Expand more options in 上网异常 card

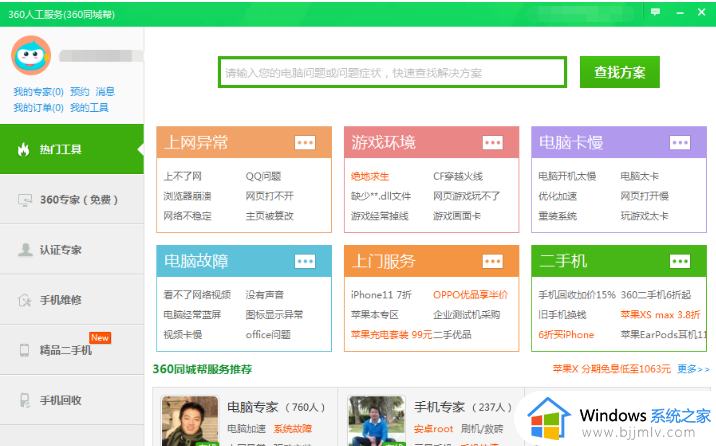pyautogui.click(x=305, y=143)
